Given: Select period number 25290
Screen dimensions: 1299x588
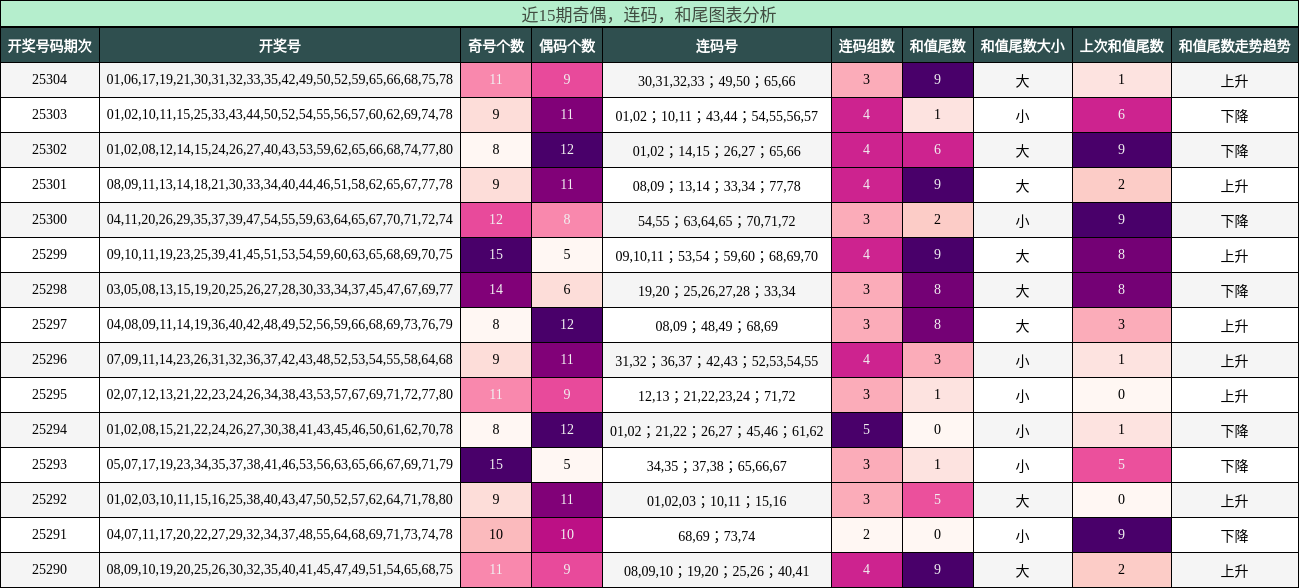Looking at the screenshot, I should (x=48, y=569).
